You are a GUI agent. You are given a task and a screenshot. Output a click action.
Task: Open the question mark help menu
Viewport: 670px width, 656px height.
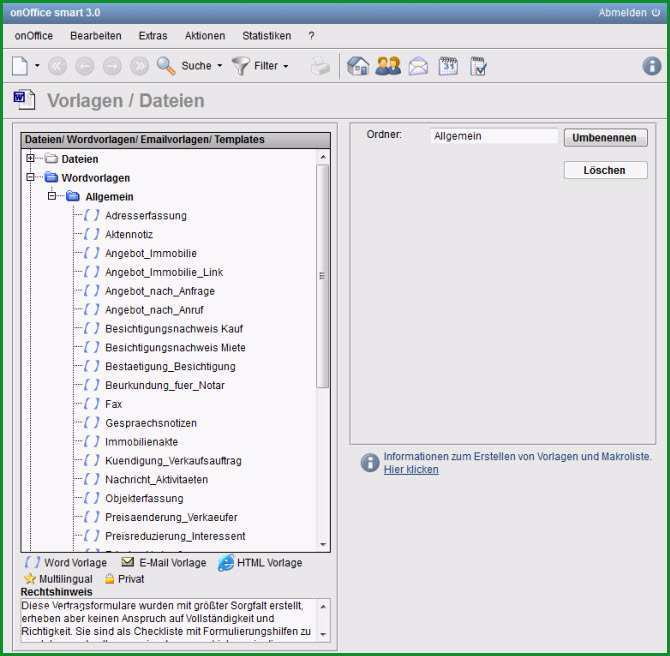click(x=311, y=36)
